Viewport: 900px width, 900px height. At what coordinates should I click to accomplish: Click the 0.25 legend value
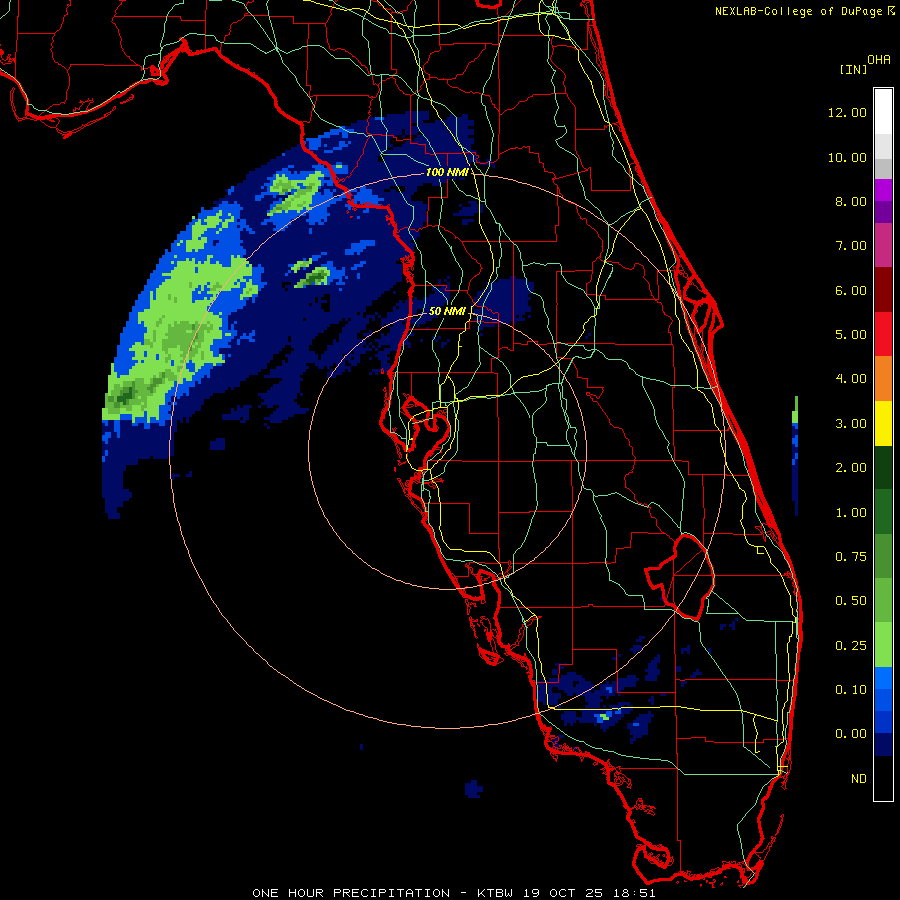tap(851, 646)
